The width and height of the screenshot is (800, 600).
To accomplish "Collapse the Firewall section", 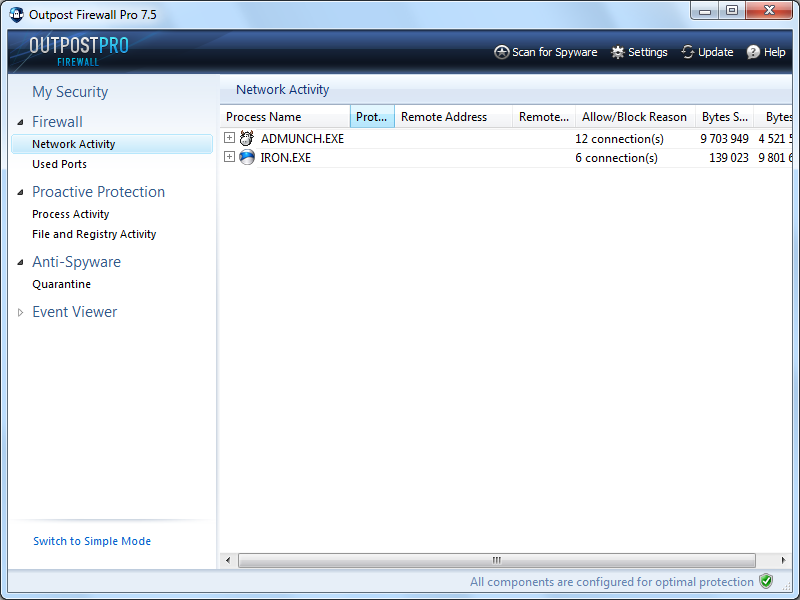I will (x=21, y=122).
